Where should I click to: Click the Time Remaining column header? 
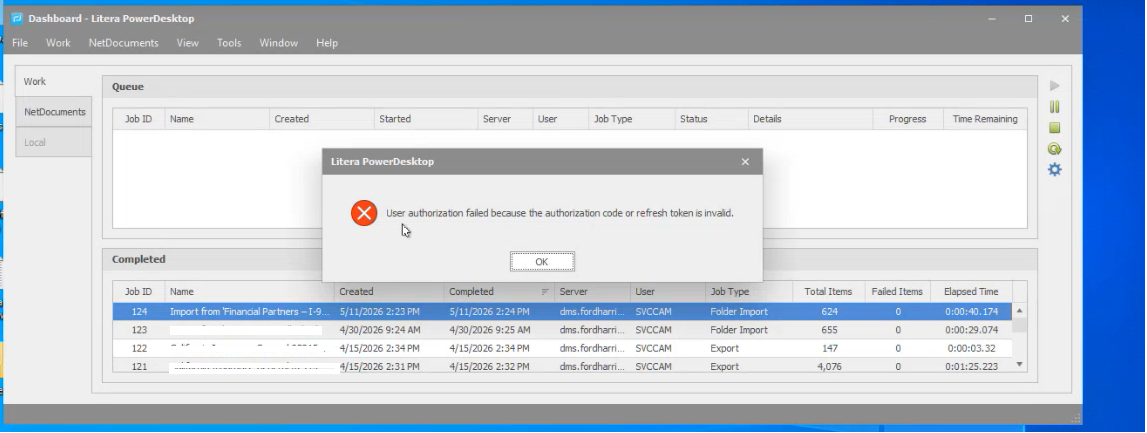point(985,118)
